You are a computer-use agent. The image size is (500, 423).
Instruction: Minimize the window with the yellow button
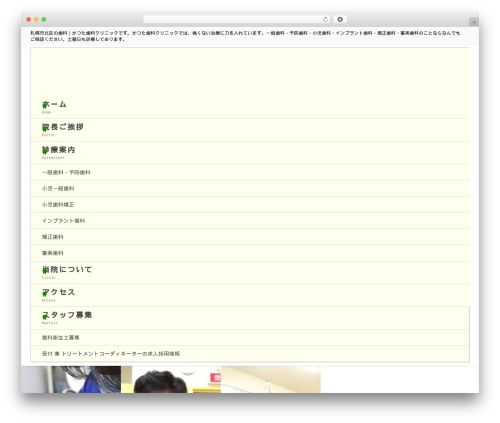pos(36,20)
